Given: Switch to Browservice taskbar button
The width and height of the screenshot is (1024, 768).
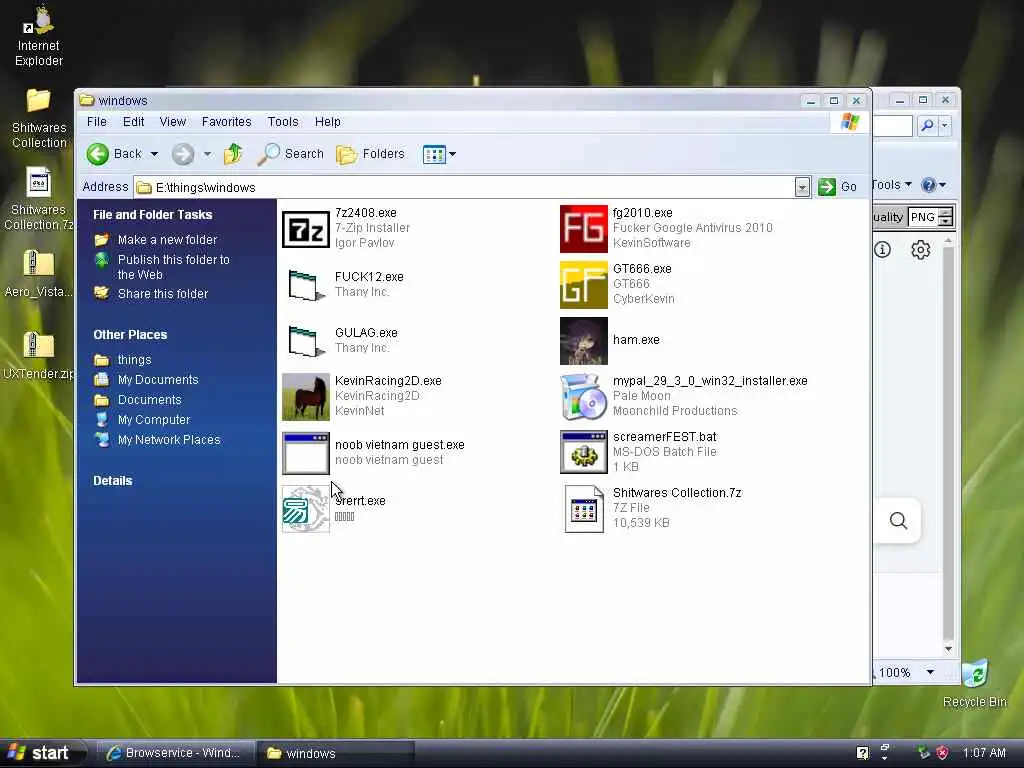Looking at the screenshot, I should [175, 753].
